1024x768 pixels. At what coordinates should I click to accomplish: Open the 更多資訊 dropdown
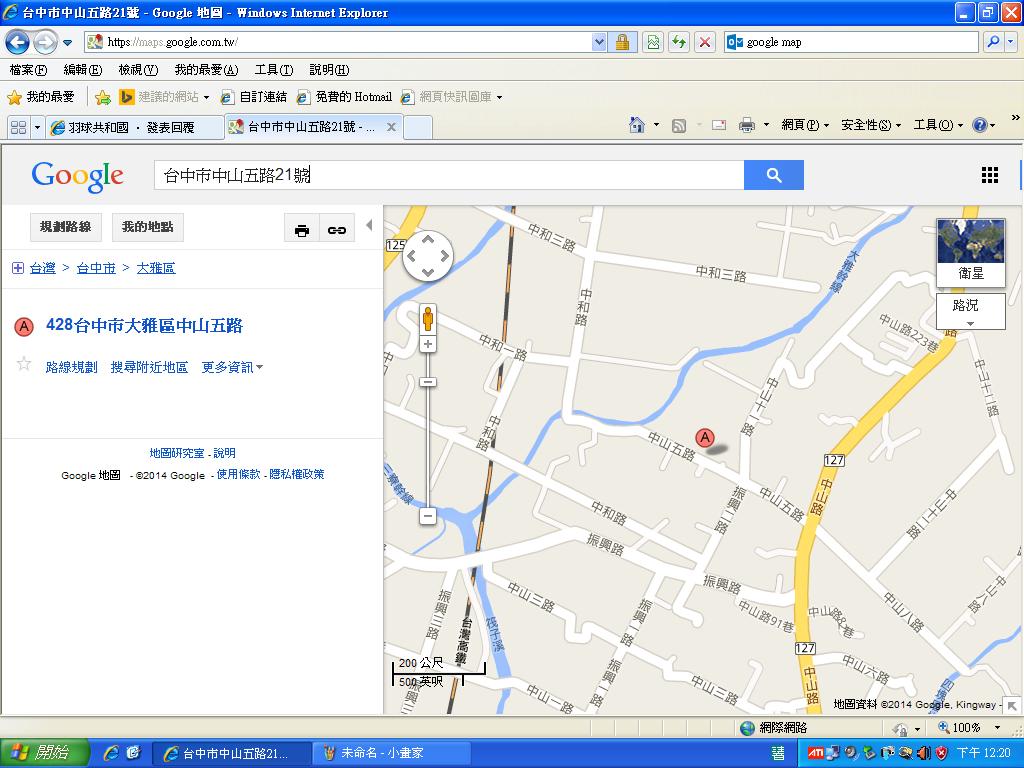(x=232, y=368)
